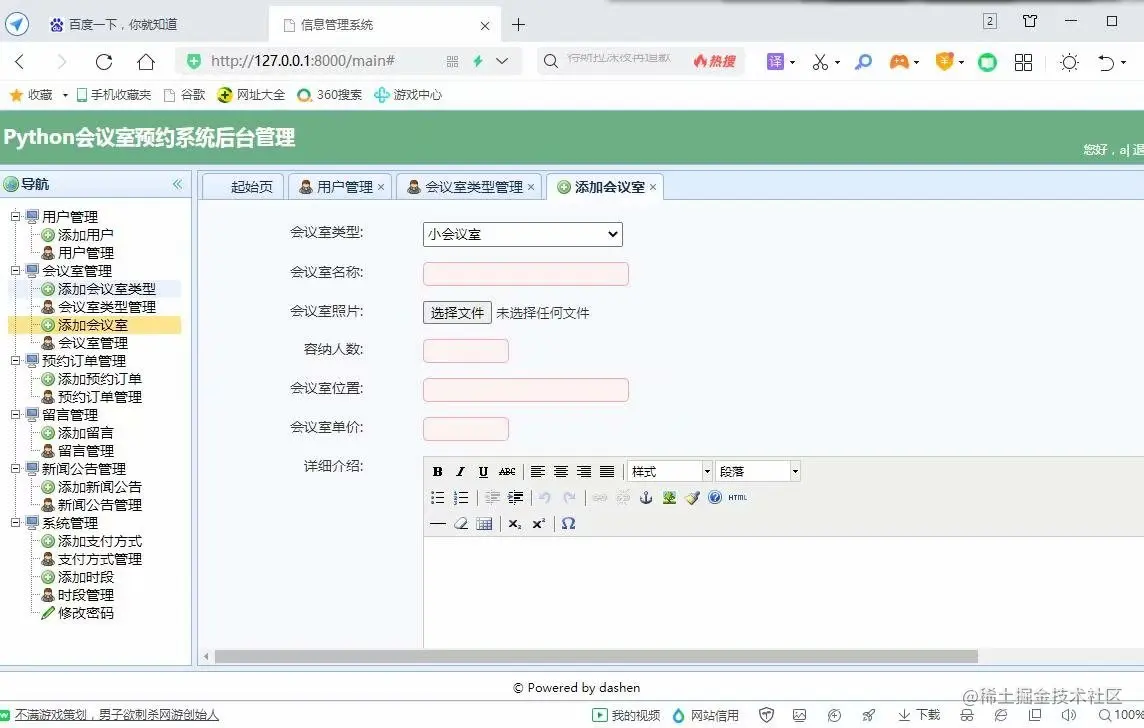The height and width of the screenshot is (728, 1144).
Task: Clean up messy code with brush icon
Action: click(692, 497)
